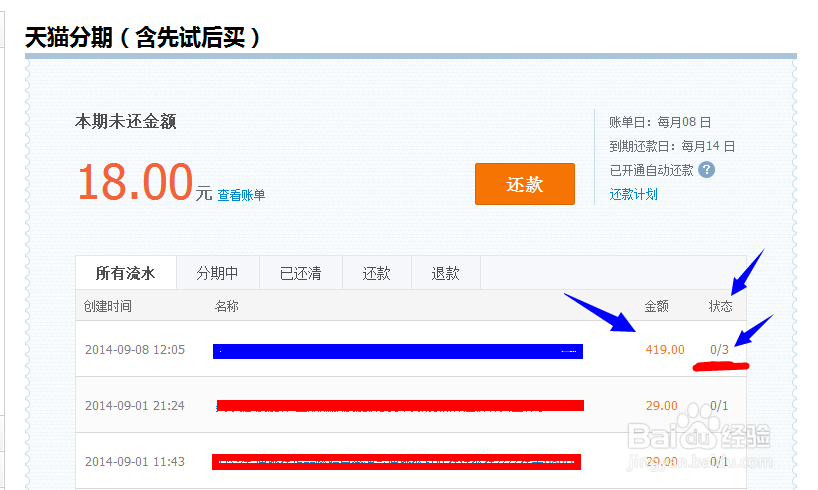Click the 名称 column header
This screenshot has width=818, height=490.
[x=226, y=306]
